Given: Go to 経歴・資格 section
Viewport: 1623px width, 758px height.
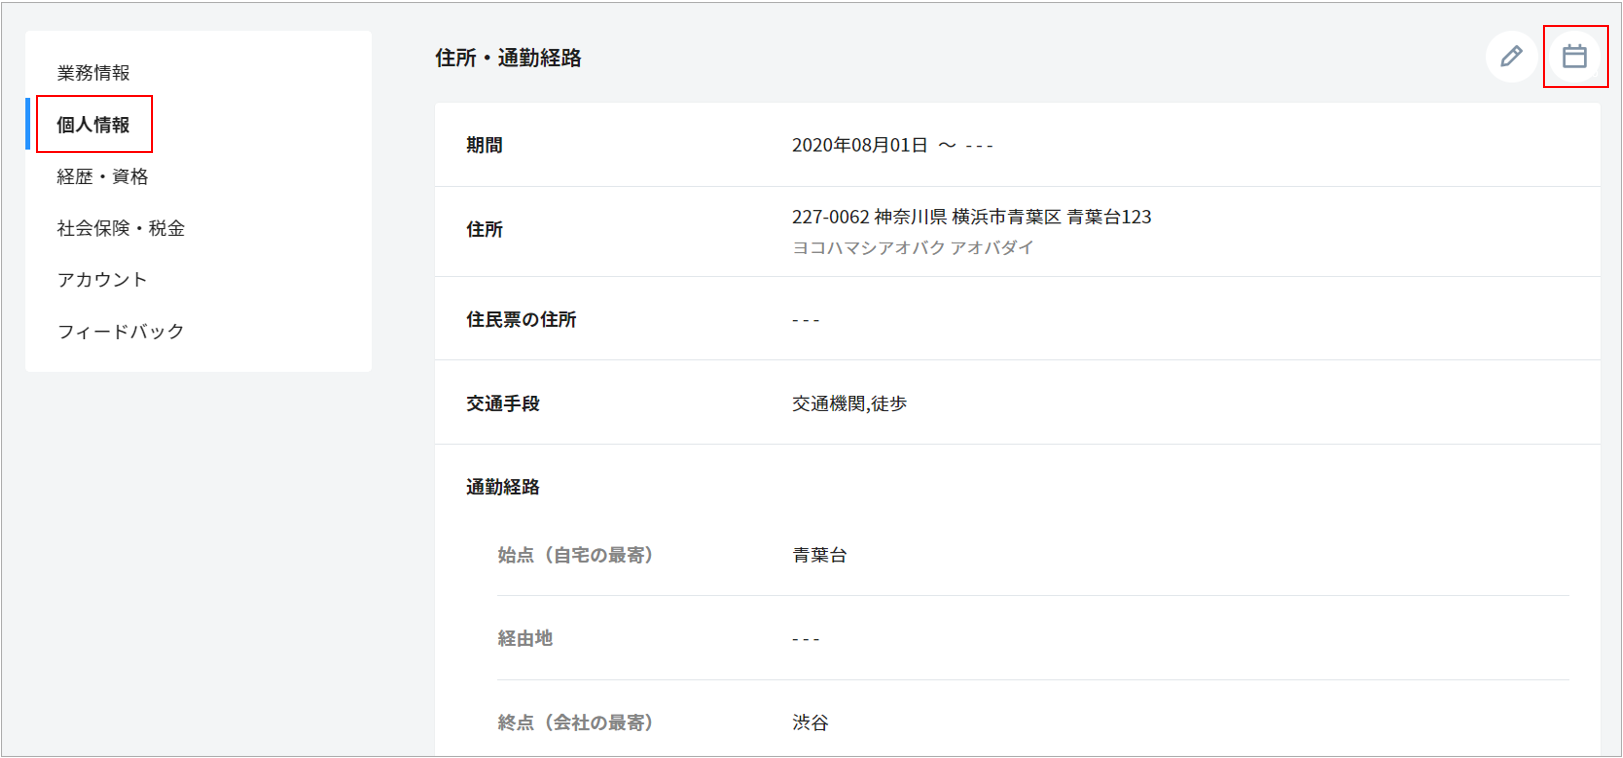Looking at the screenshot, I should click(102, 177).
